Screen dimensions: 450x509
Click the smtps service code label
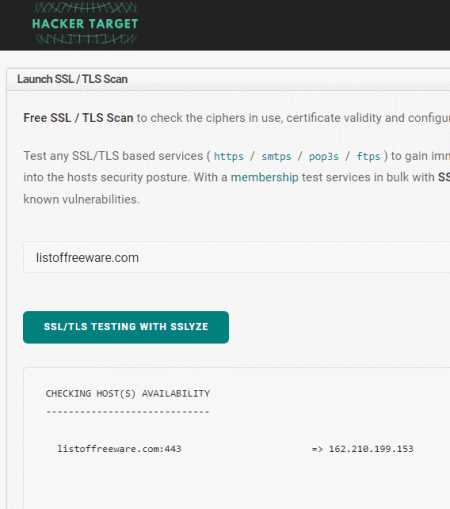pos(276,156)
